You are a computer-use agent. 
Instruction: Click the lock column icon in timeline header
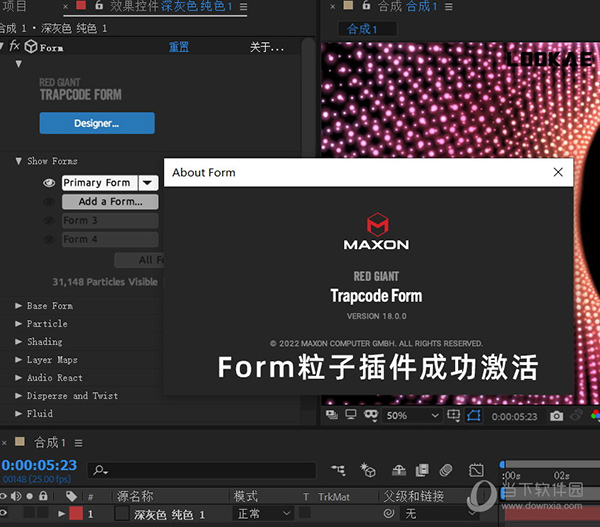(x=43, y=496)
